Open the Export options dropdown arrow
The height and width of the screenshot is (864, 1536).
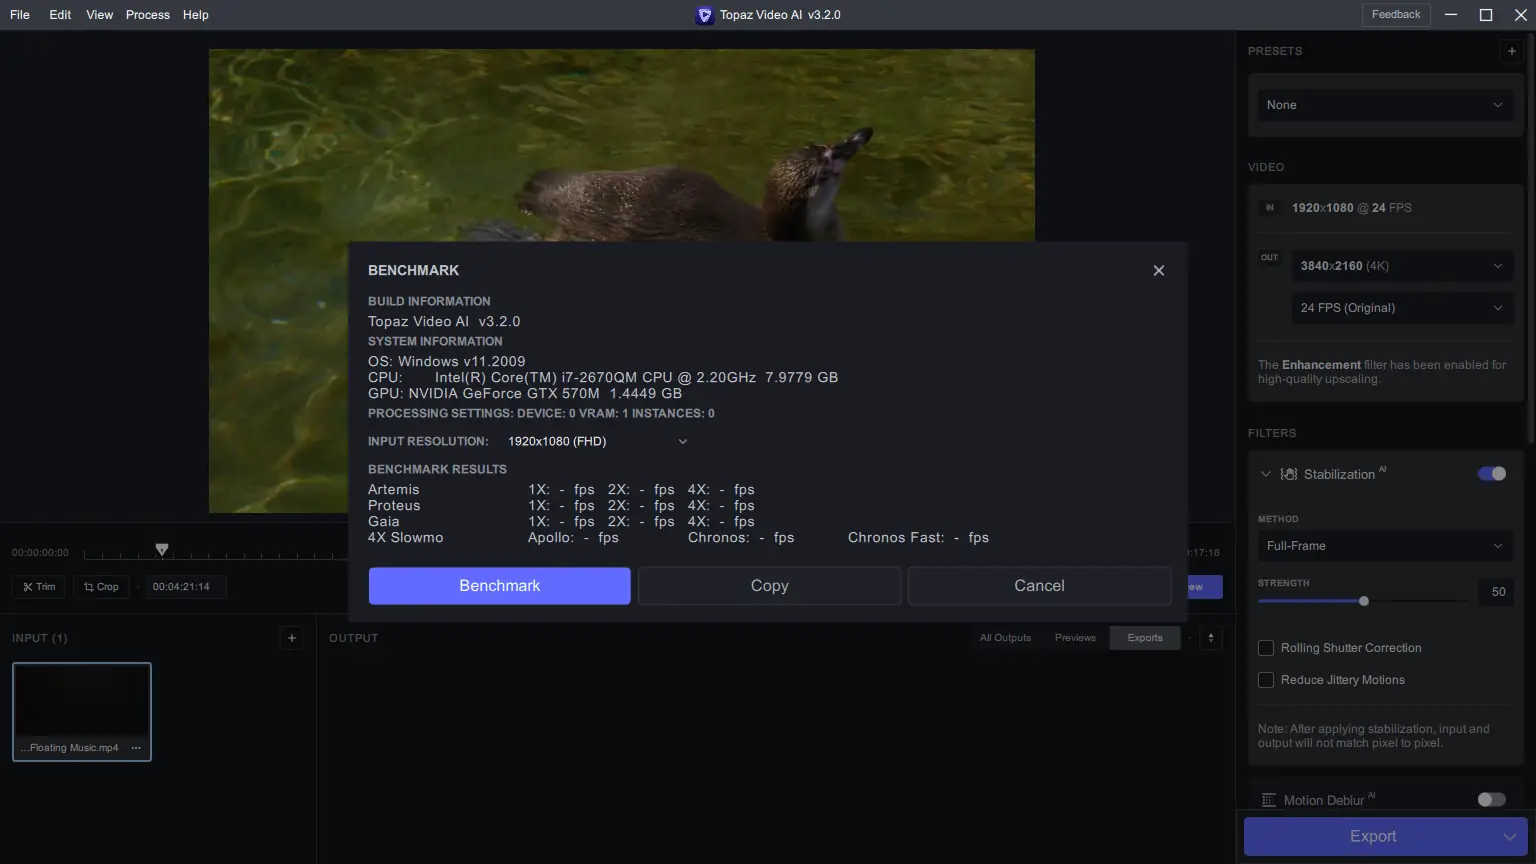tap(1510, 836)
